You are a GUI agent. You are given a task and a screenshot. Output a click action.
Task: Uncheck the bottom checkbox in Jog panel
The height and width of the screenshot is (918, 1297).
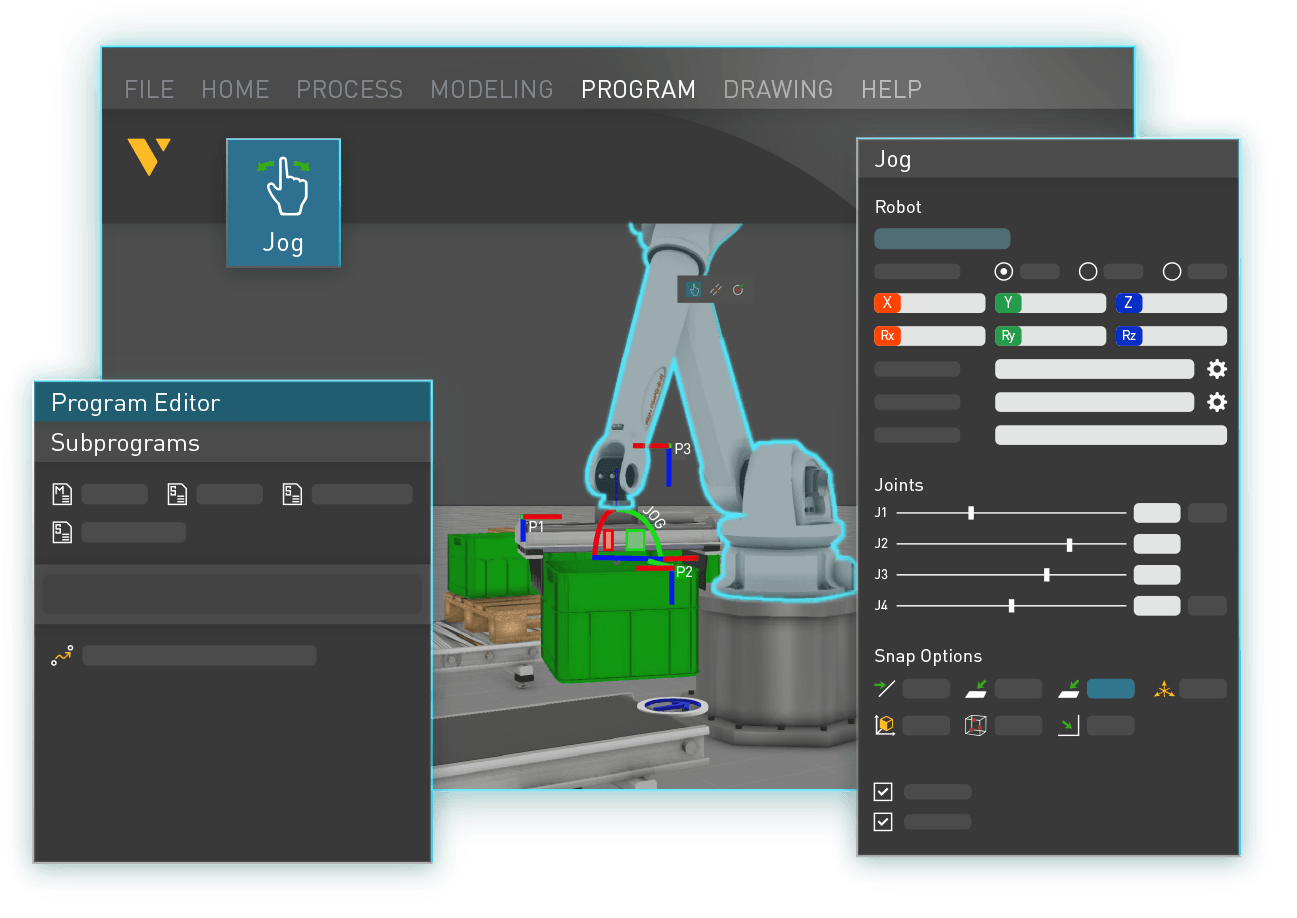point(883,822)
